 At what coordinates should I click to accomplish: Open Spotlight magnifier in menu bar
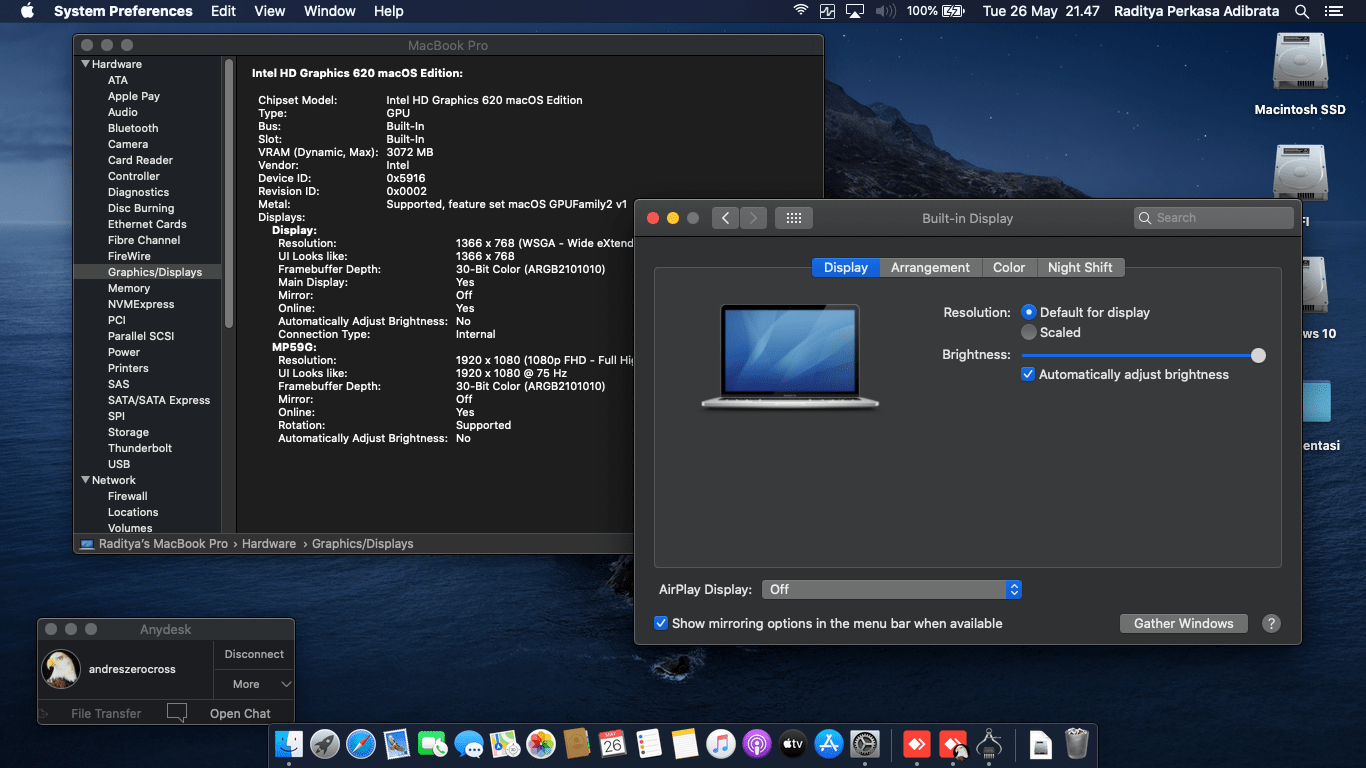[x=1302, y=11]
